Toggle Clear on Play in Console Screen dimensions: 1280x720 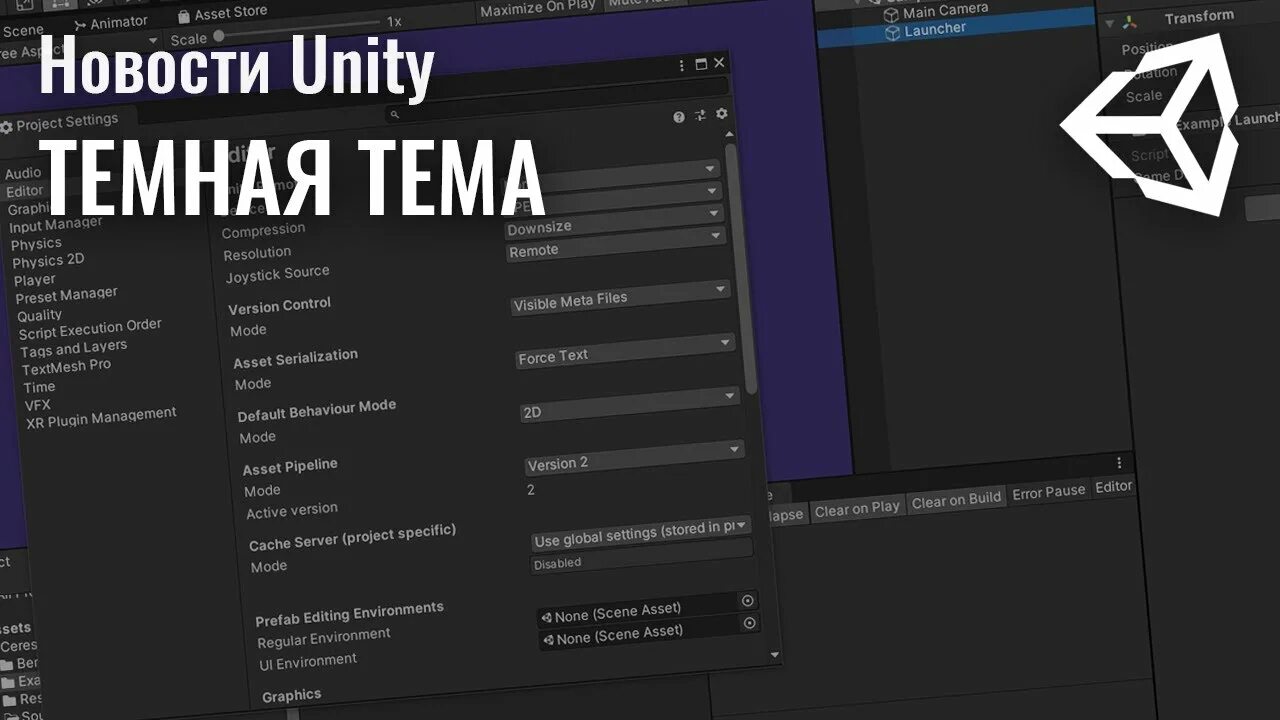click(x=857, y=508)
